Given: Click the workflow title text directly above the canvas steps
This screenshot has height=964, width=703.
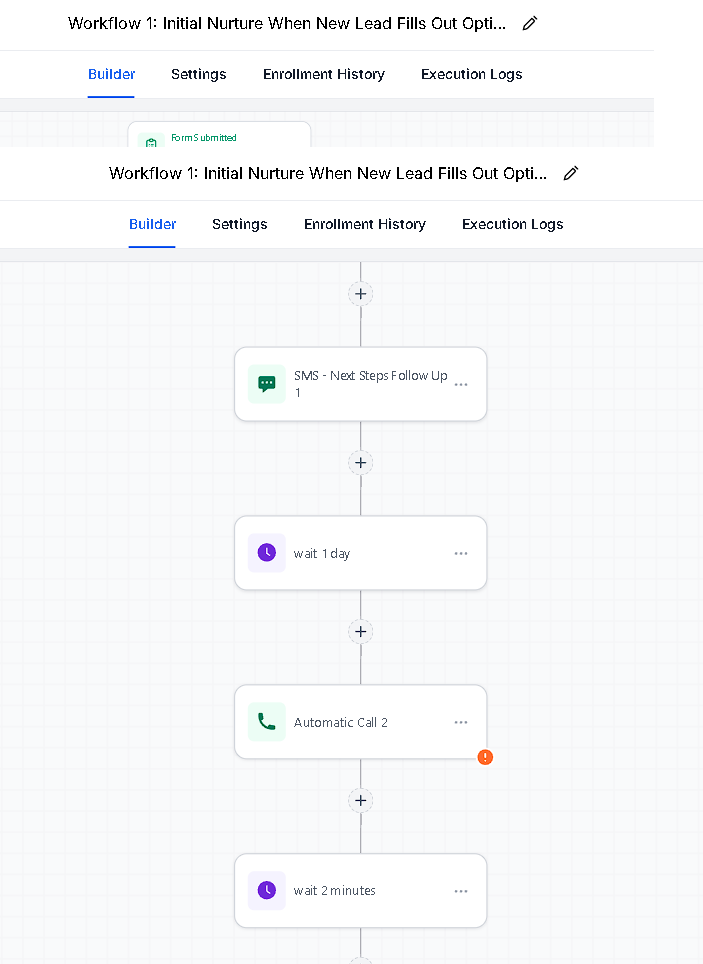Looking at the screenshot, I should click(x=328, y=173).
